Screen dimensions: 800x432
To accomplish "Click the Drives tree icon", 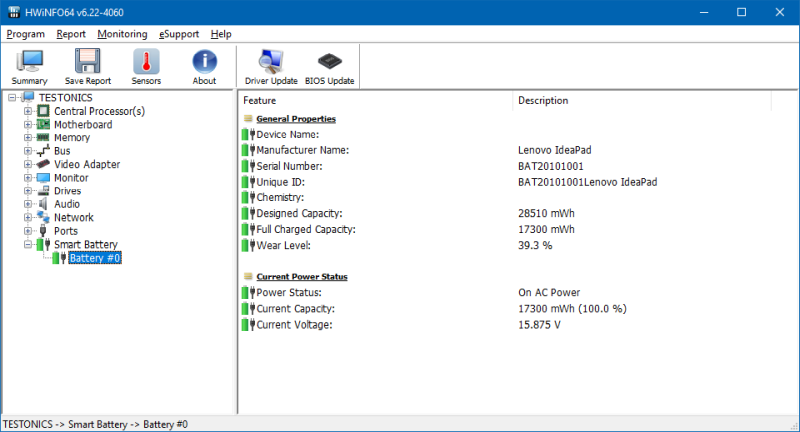I will 43,191.
